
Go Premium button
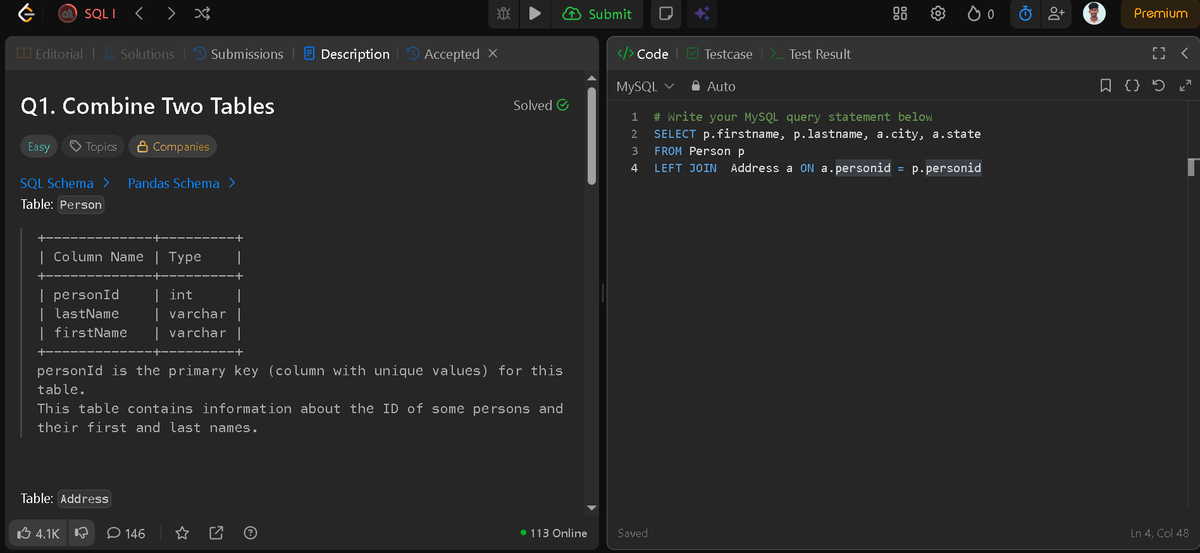tap(1160, 14)
